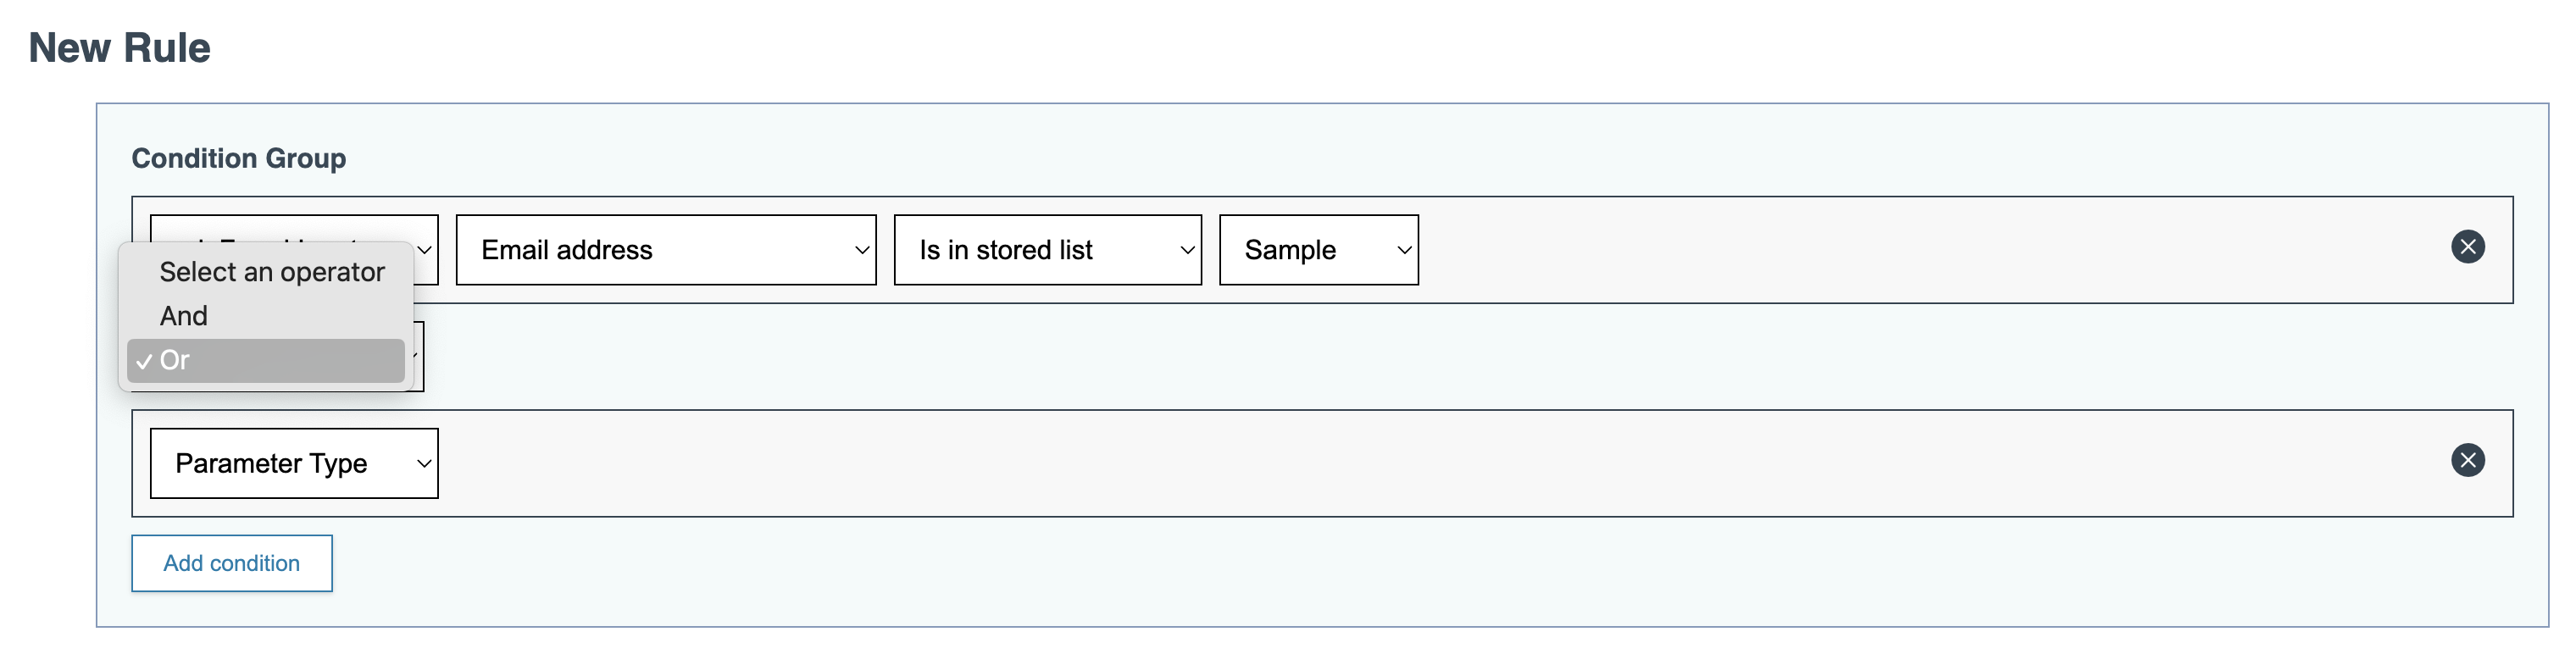Click the Condition Group heading
This screenshot has height=654, width=2576.
tap(238, 158)
